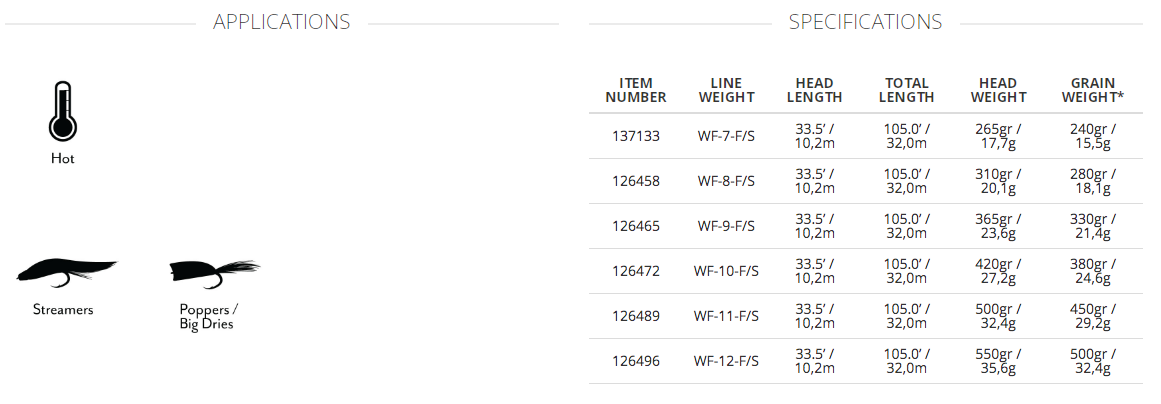Viewport: 1161px width, 404px height.
Task: Click item number 126489
Action: (636, 316)
